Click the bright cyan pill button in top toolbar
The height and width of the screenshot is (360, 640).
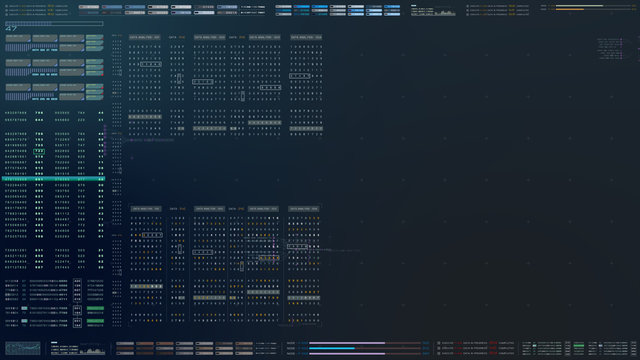301,7
